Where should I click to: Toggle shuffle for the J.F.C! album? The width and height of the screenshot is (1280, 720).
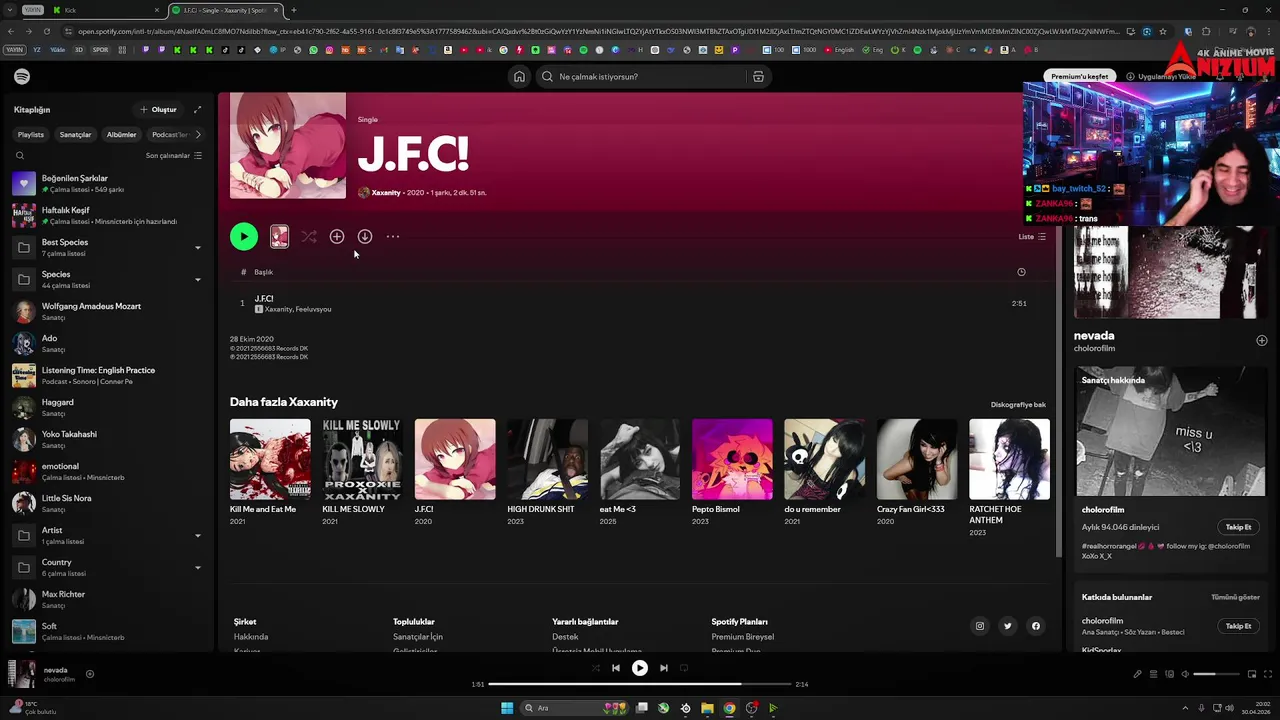pos(309,237)
